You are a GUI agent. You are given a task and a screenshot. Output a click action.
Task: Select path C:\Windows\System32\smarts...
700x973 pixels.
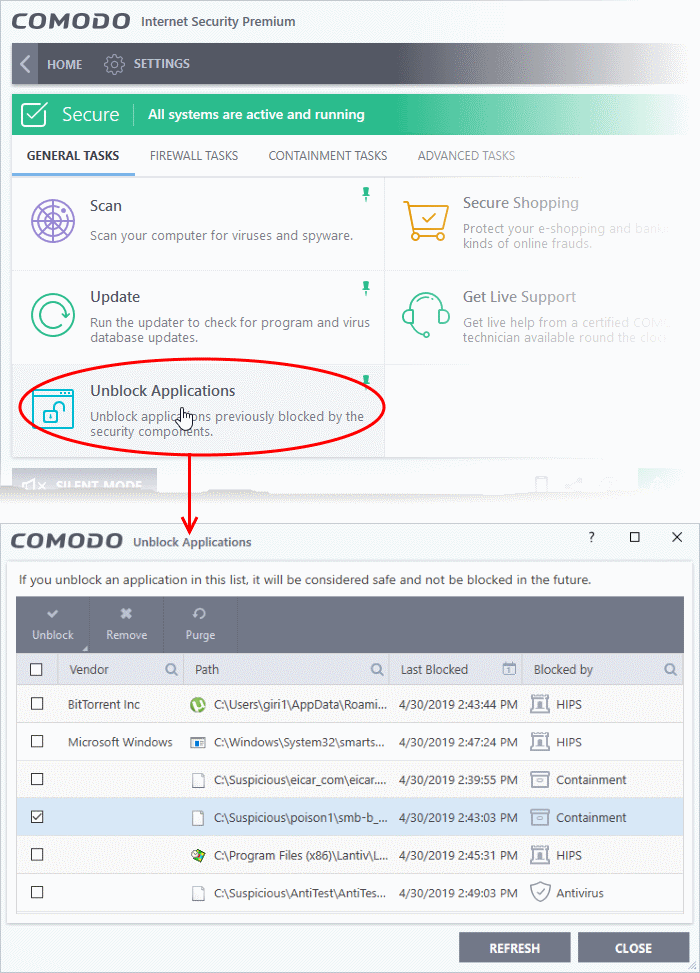click(299, 742)
